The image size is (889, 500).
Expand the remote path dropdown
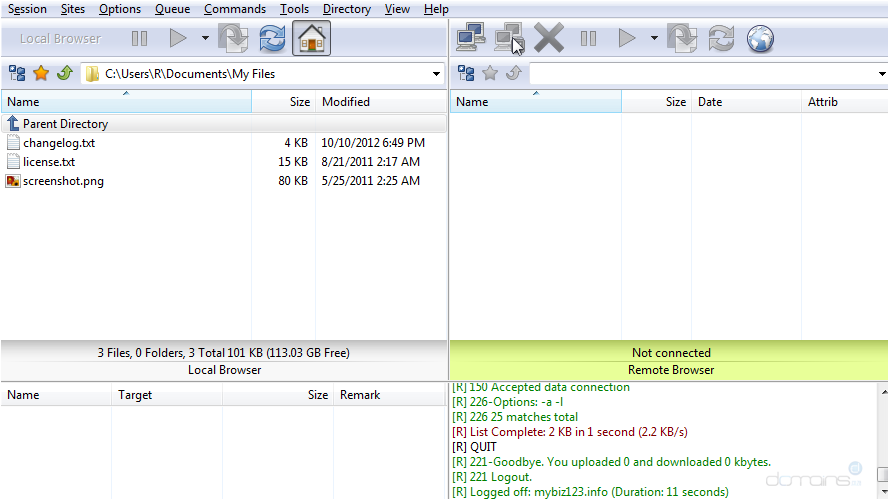(x=882, y=74)
